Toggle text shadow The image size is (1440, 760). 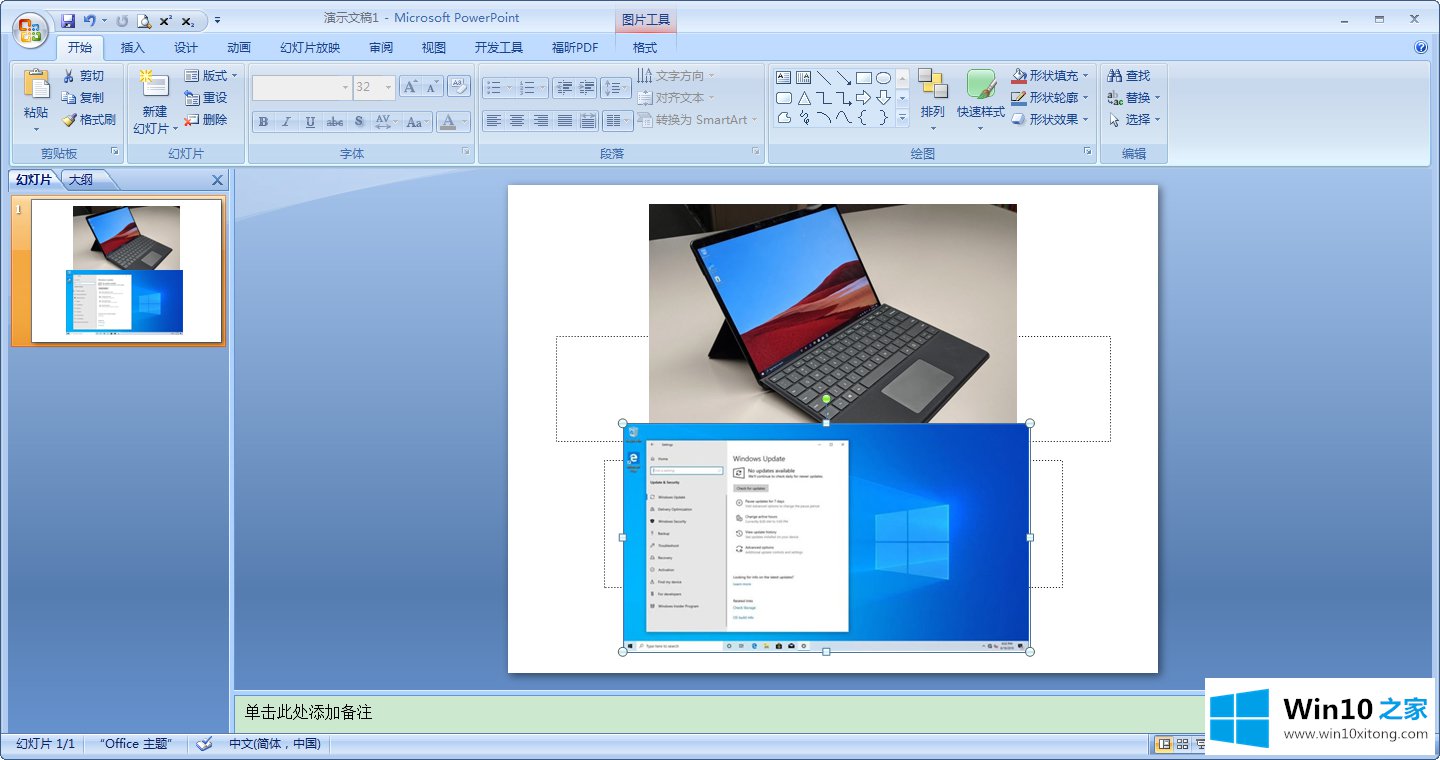[359, 122]
